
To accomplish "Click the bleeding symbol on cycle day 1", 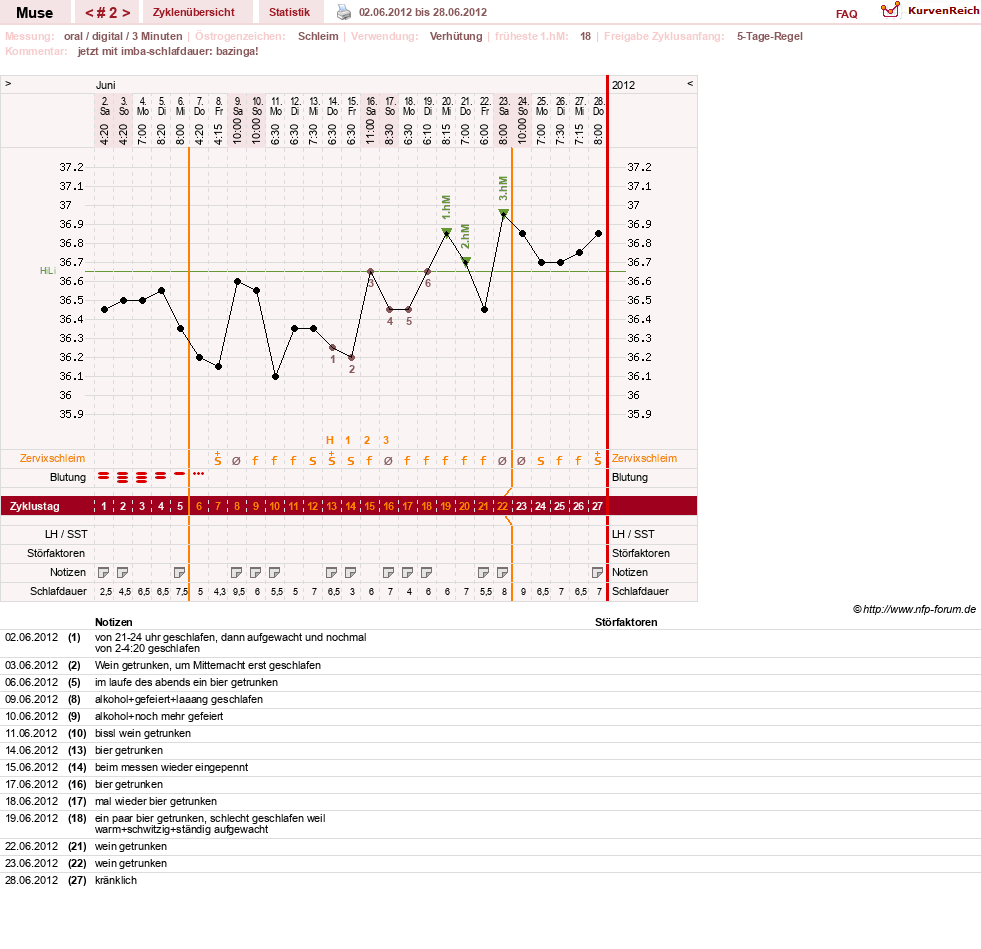I will [x=104, y=477].
